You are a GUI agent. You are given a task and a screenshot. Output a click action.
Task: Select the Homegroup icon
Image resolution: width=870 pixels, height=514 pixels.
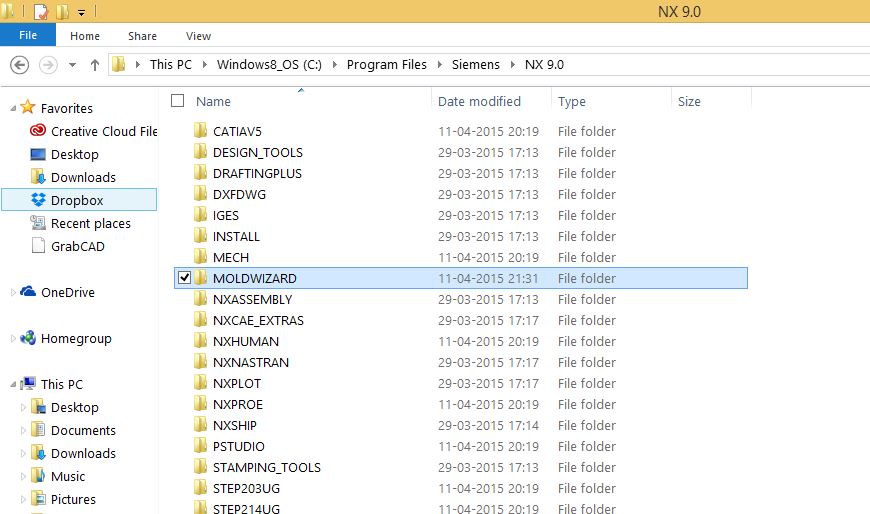28,338
